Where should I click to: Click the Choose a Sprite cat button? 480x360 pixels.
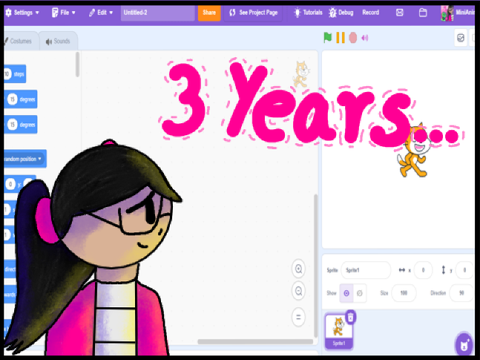pos(464,345)
